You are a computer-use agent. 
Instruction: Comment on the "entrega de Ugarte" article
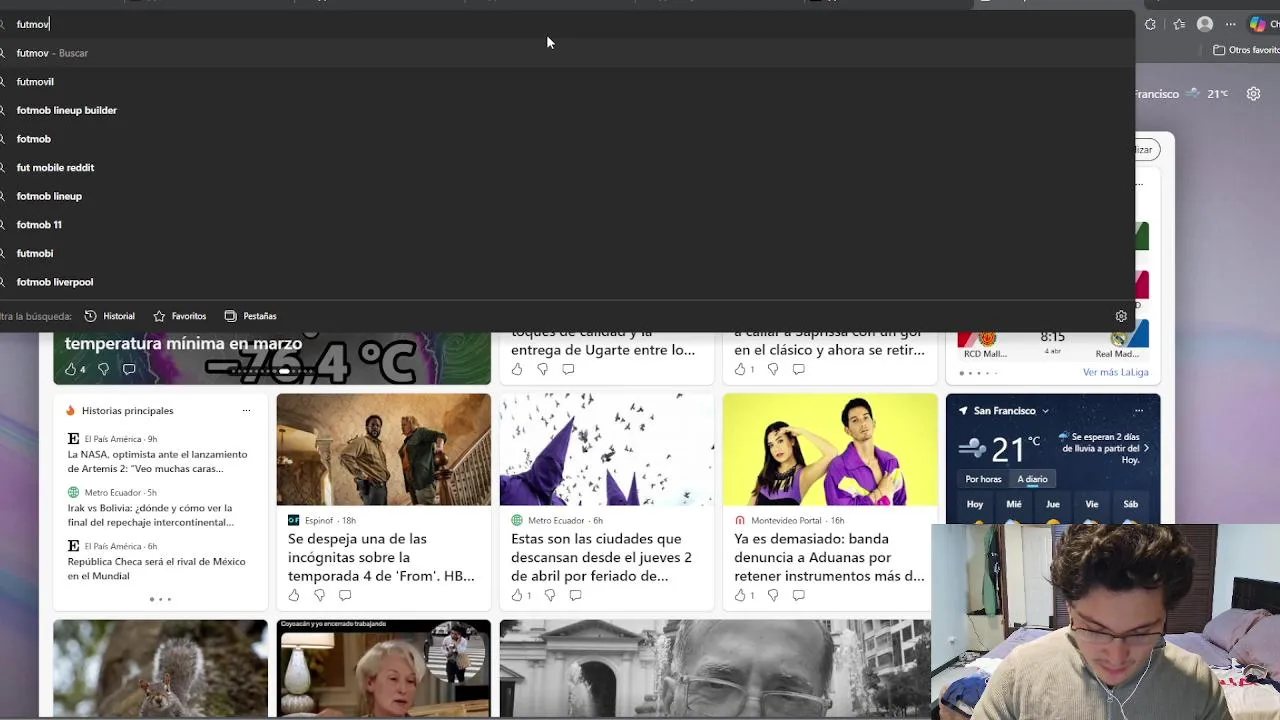click(x=568, y=369)
